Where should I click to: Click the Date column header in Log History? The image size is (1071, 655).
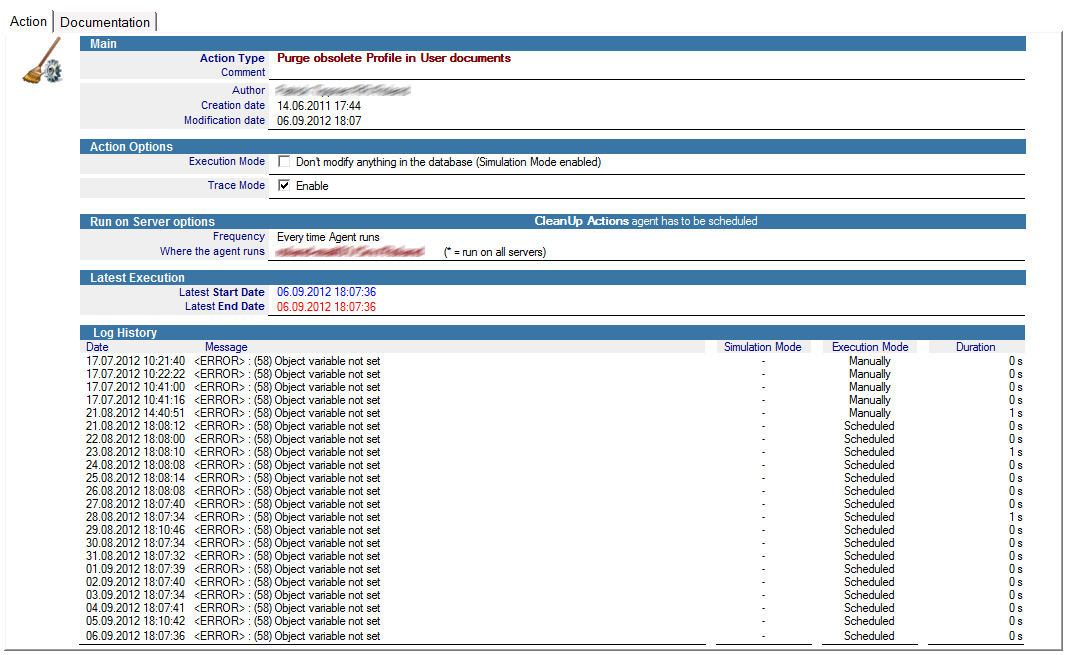97,347
